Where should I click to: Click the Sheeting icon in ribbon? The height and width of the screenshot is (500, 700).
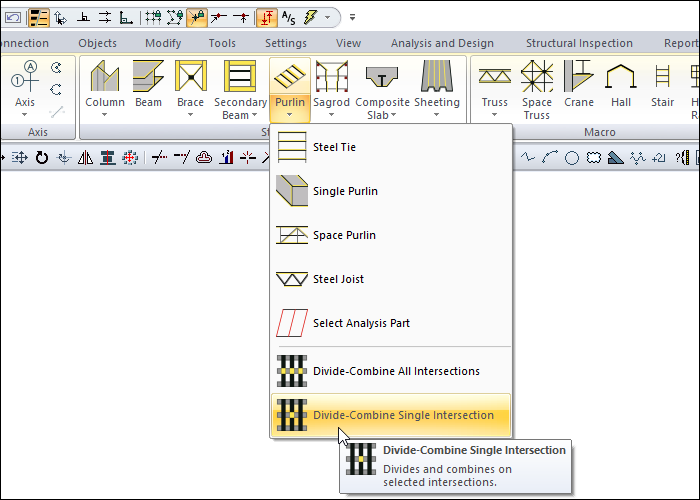[437, 76]
